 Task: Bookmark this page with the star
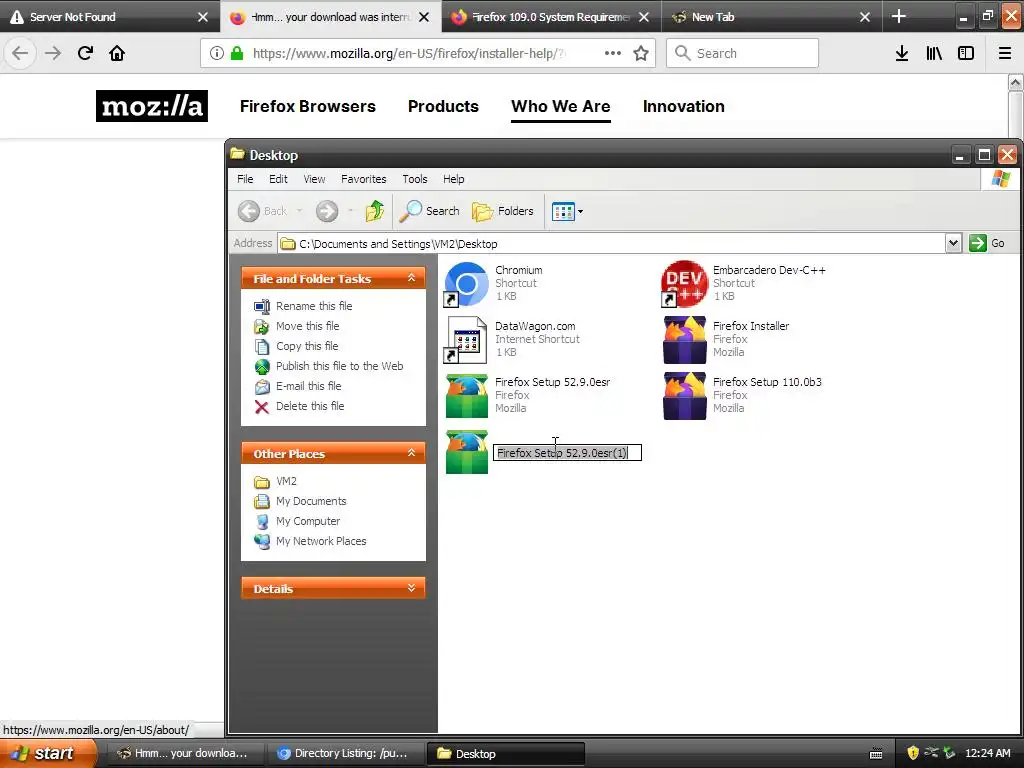(641, 53)
